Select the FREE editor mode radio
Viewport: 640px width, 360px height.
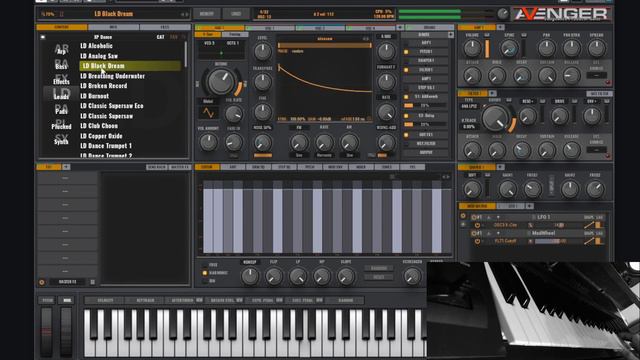[x=205, y=265]
